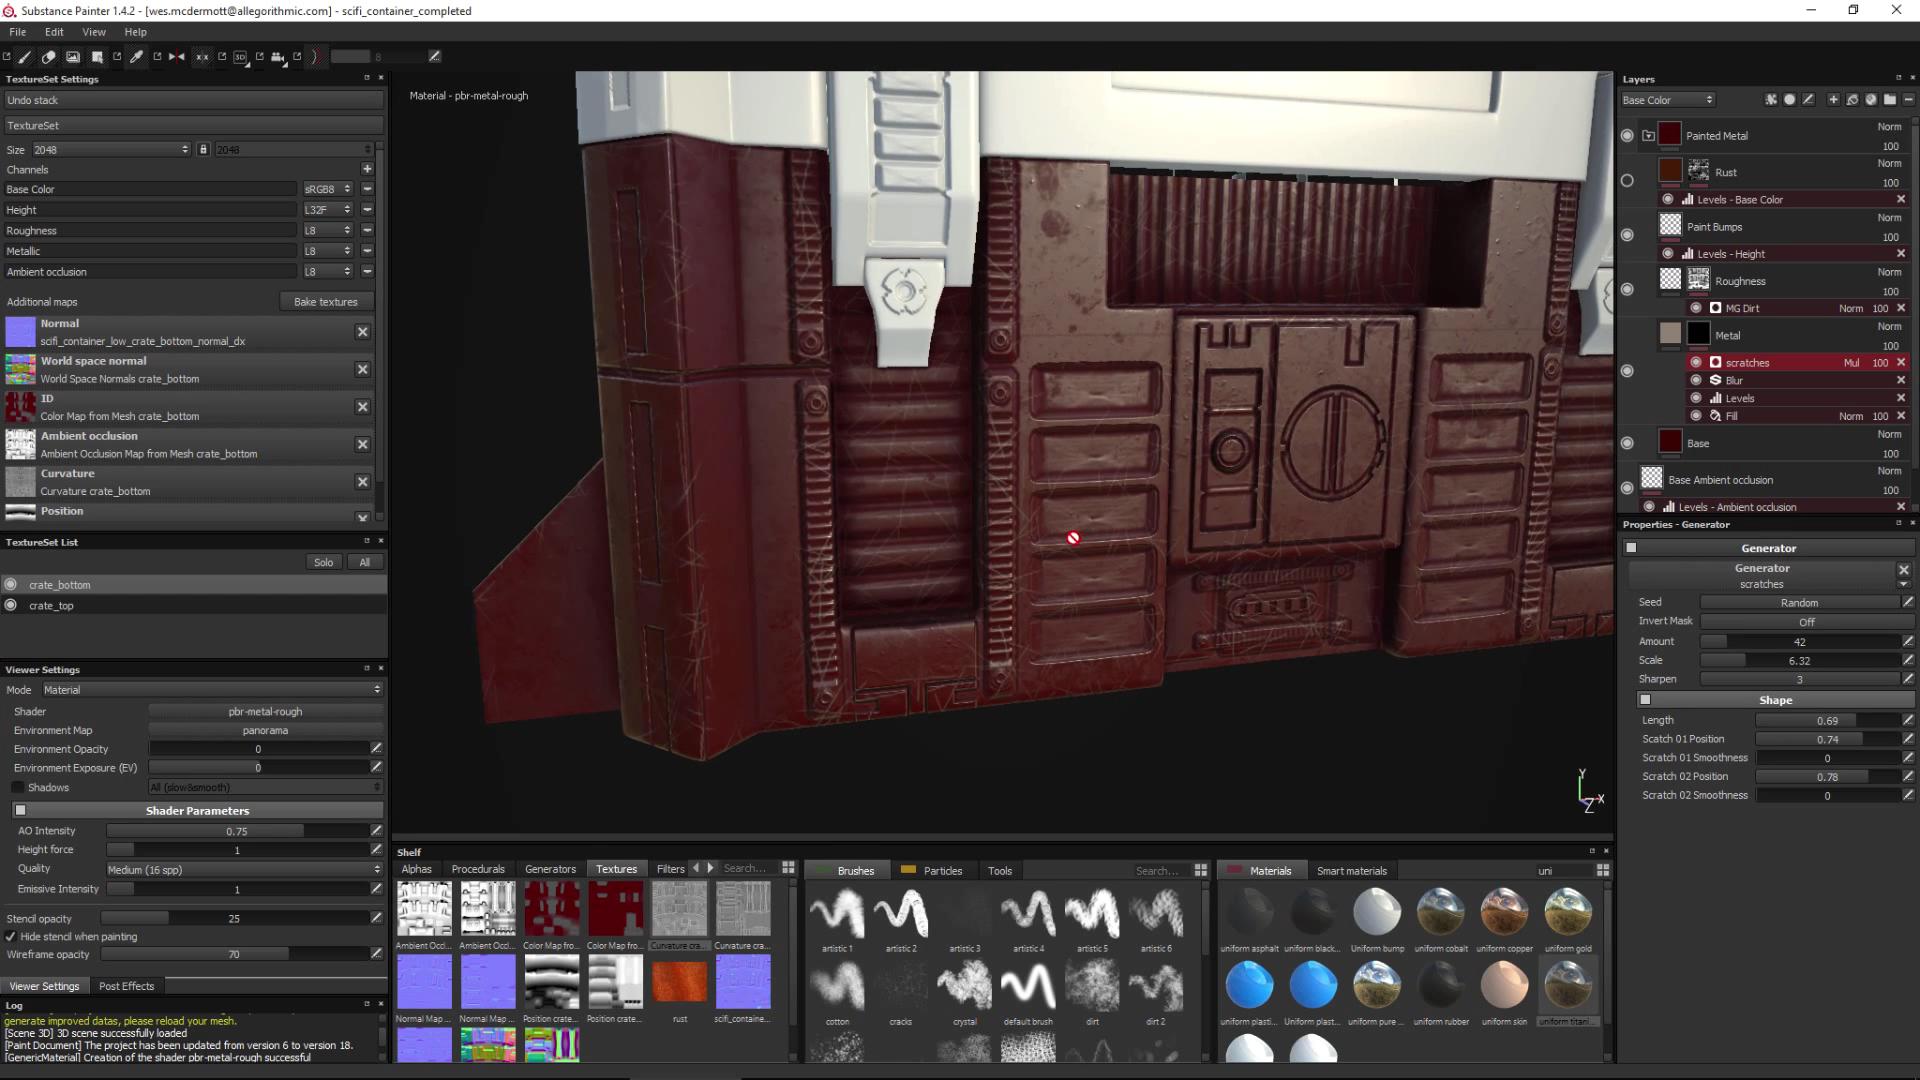This screenshot has height=1080, width=1920.
Task: Add a new folder in Layers panel
Action: coord(1889,100)
